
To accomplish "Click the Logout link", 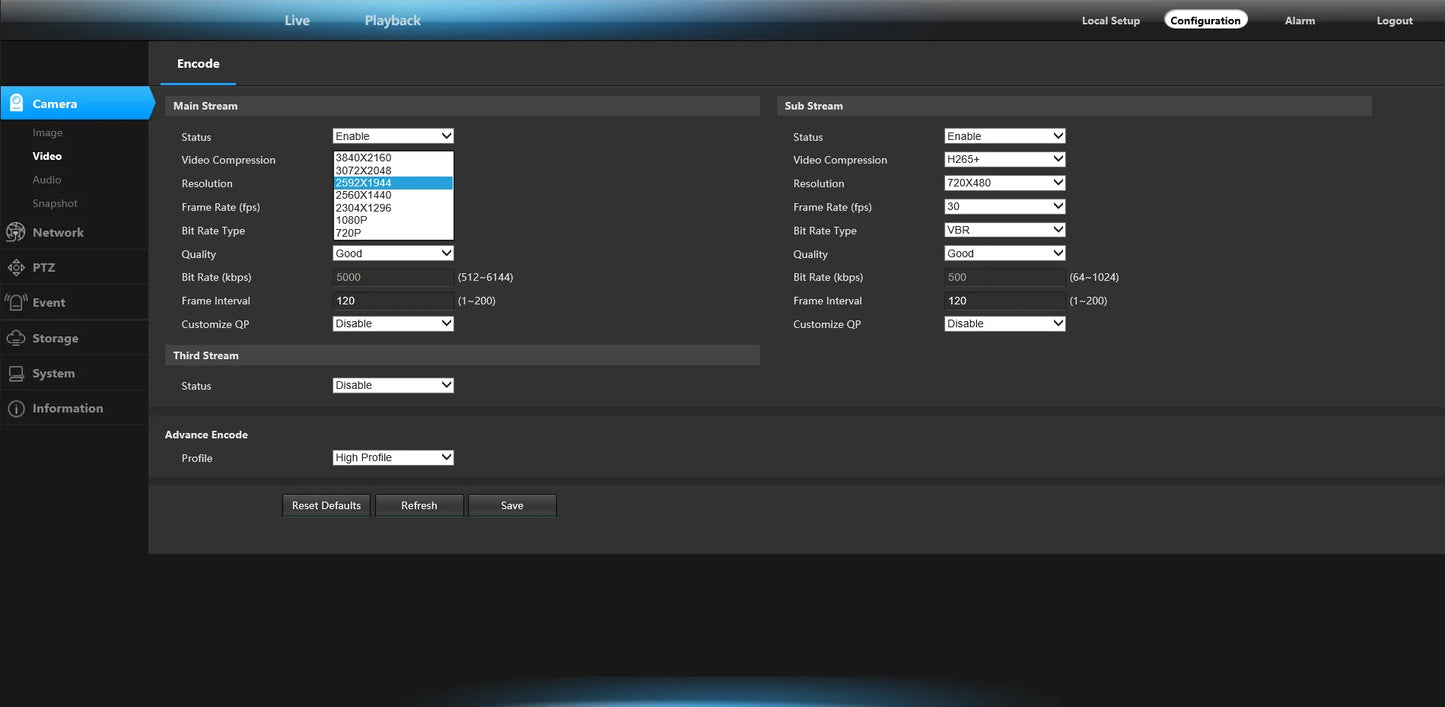I will [x=1394, y=21].
